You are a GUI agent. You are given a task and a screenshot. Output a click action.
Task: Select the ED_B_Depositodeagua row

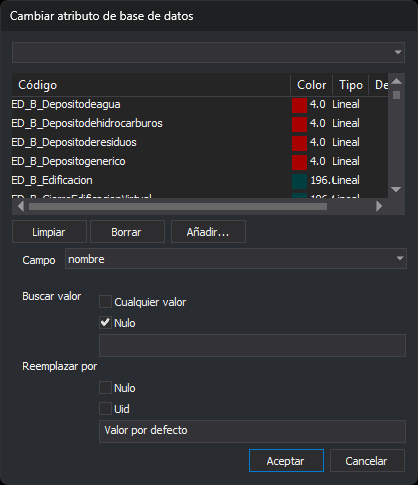[x=200, y=104]
